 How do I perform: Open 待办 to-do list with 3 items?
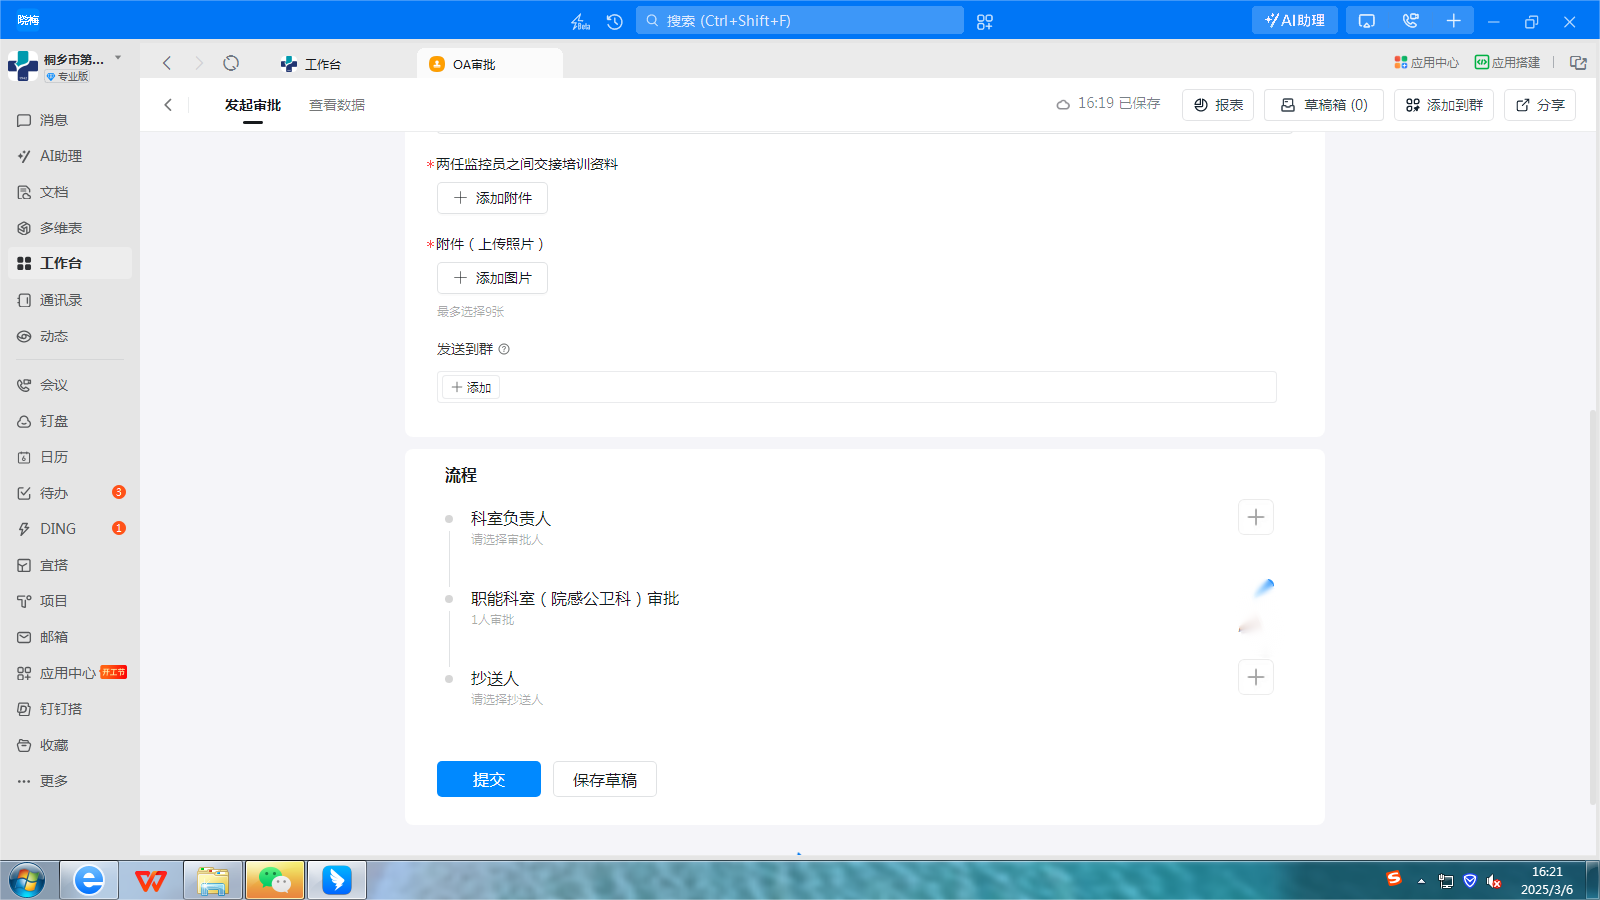coord(52,492)
